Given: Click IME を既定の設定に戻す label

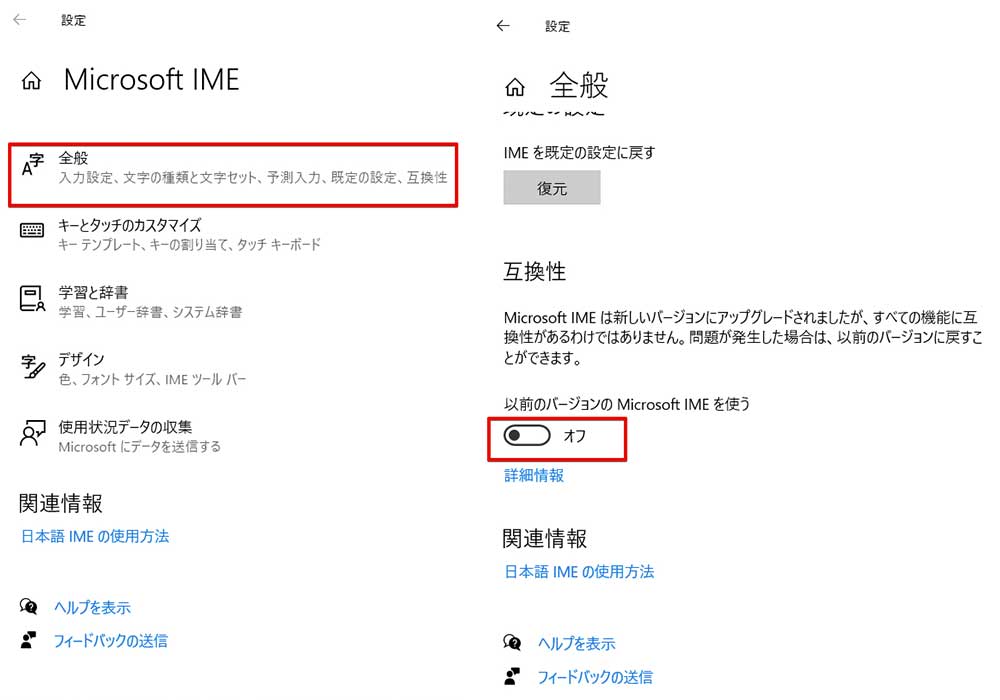Looking at the screenshot, I should tap(579, 152).
